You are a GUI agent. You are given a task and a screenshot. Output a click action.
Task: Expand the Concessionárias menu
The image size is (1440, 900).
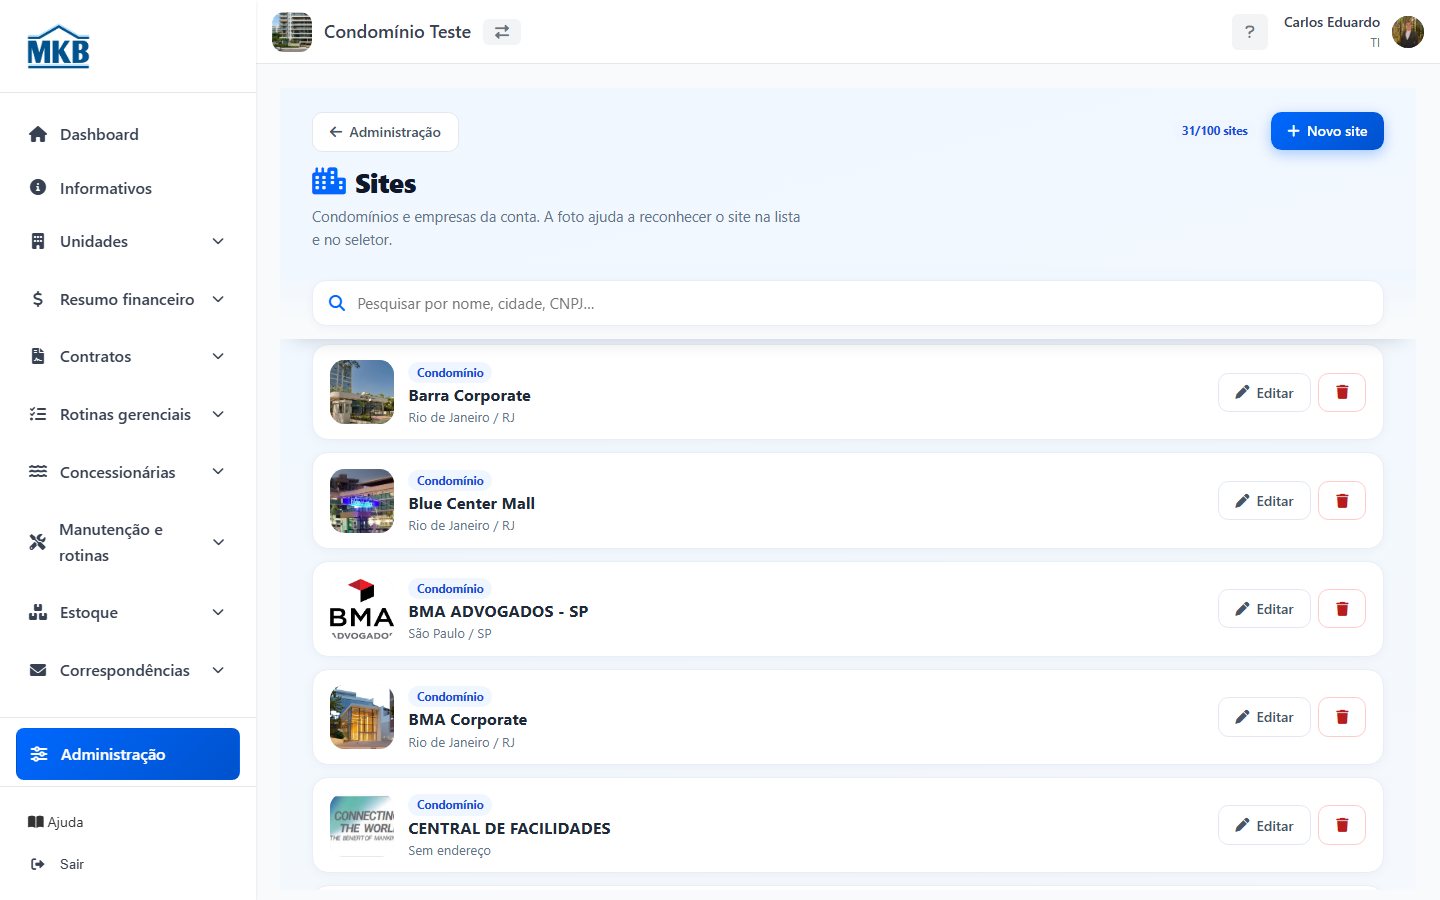tap(128, 472)
